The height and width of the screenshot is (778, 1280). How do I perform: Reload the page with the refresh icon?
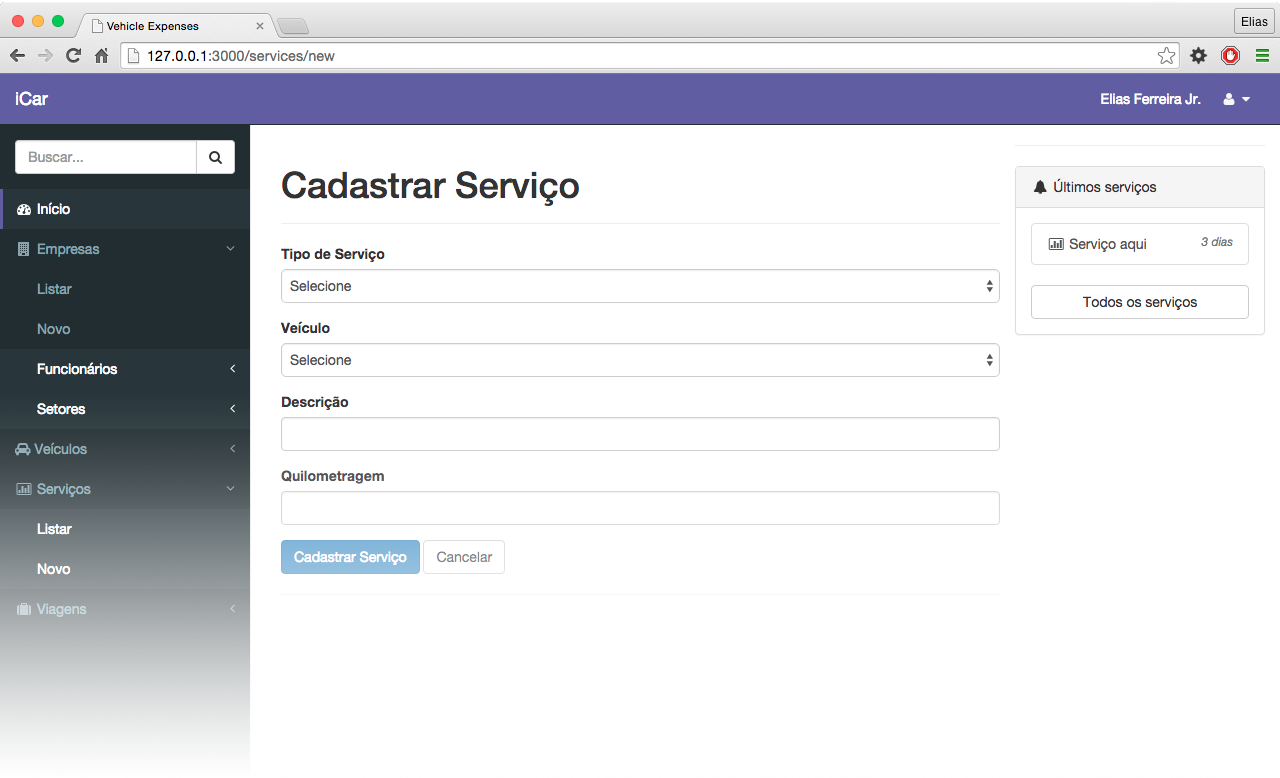point(73,56)
